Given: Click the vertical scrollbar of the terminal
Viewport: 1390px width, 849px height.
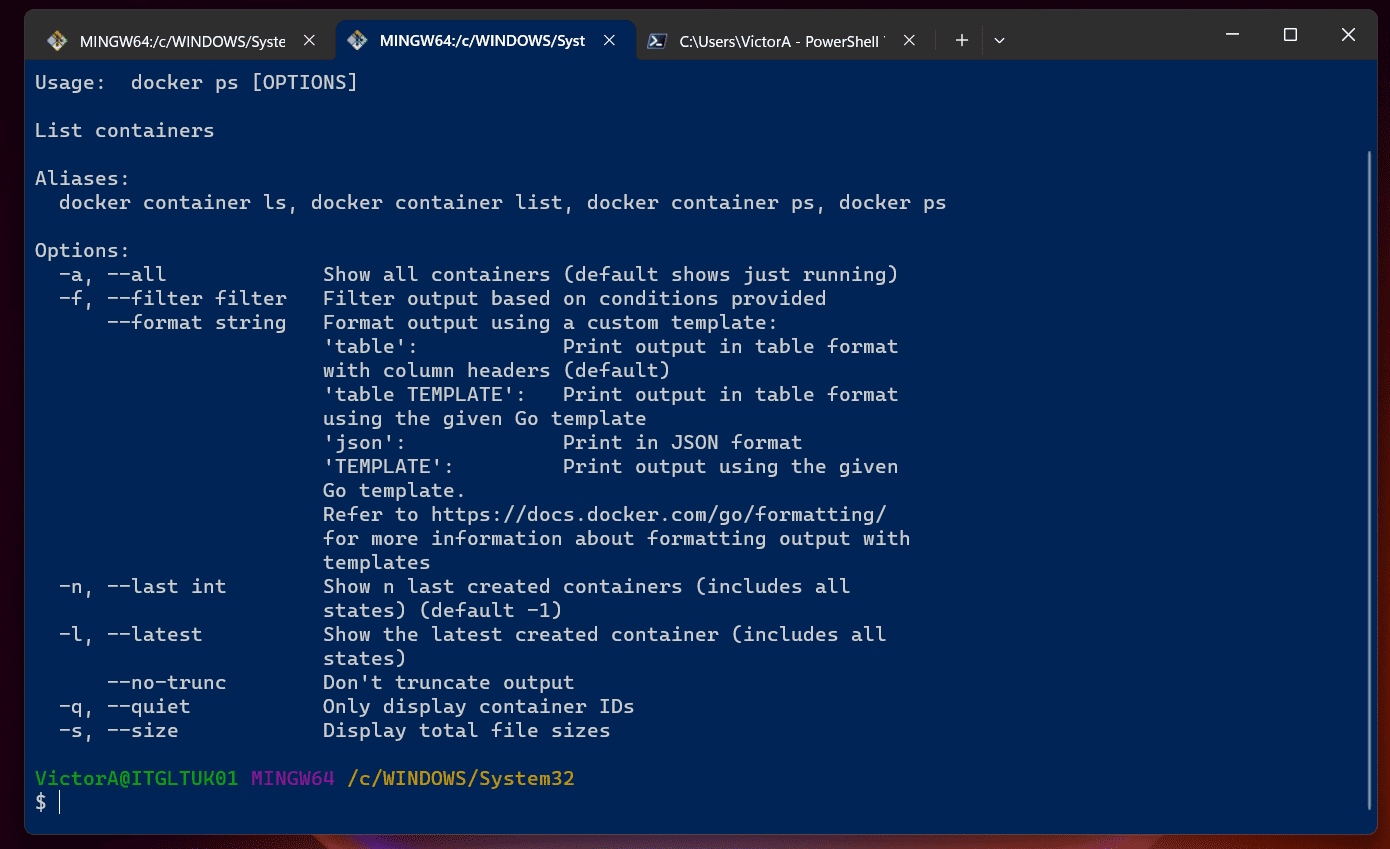Looking at the screenshot, I should pyautogui.click(x=1369, y=480).
